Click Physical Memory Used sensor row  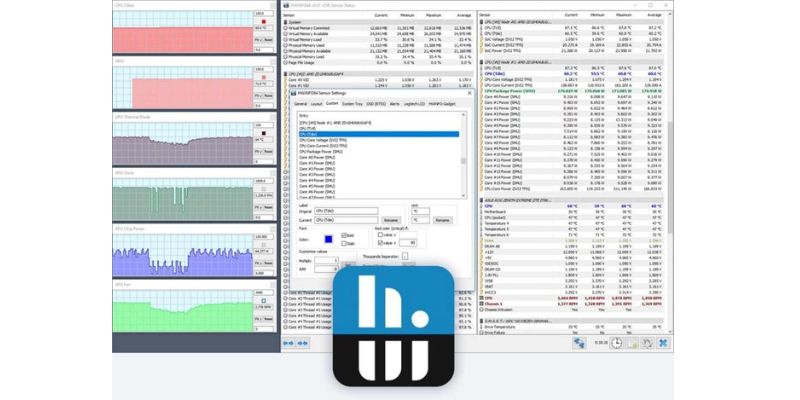(x=379, y=45)
